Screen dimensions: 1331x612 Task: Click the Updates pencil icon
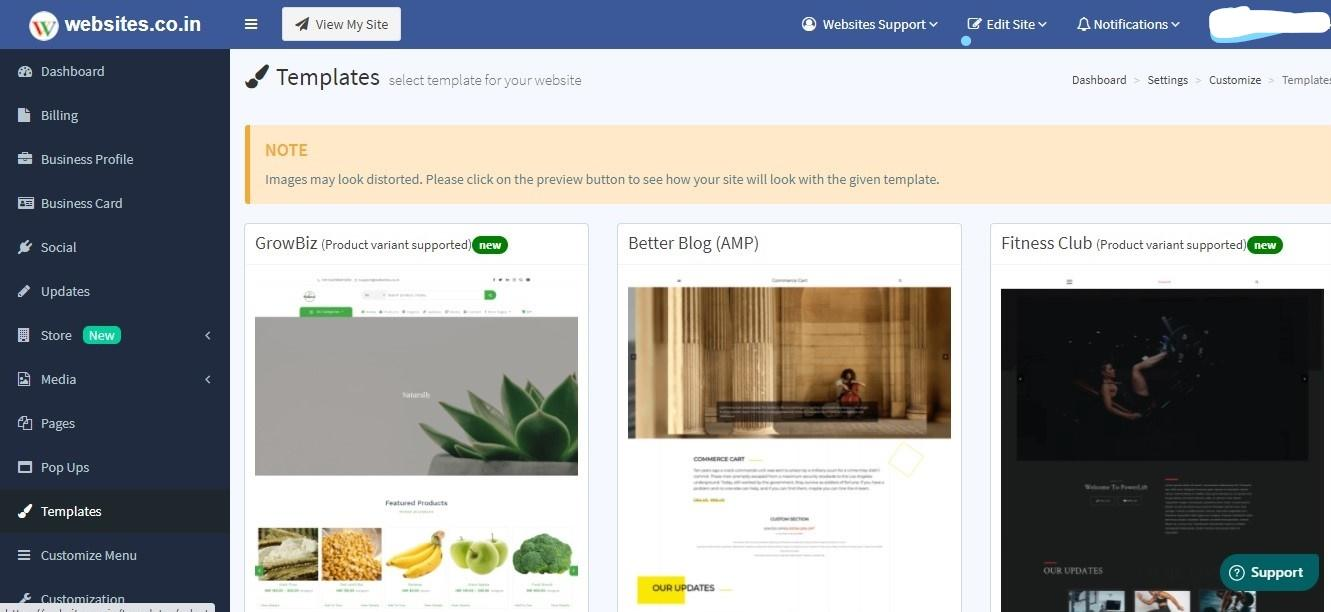point(25,291)
